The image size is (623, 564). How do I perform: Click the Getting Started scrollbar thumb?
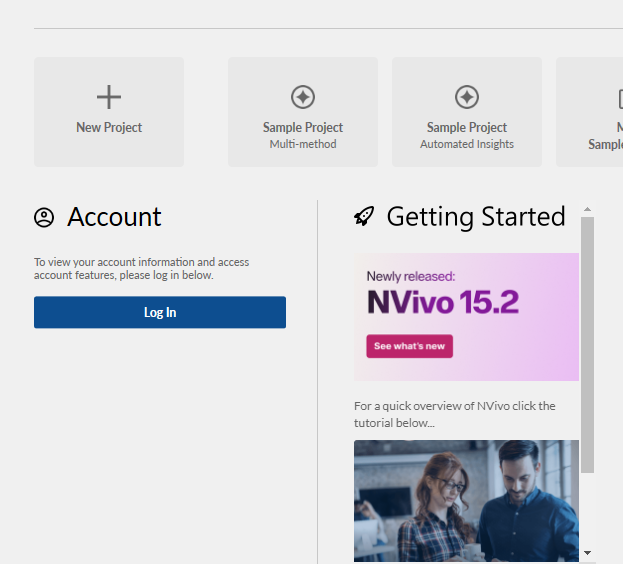[x=587, y=340]
